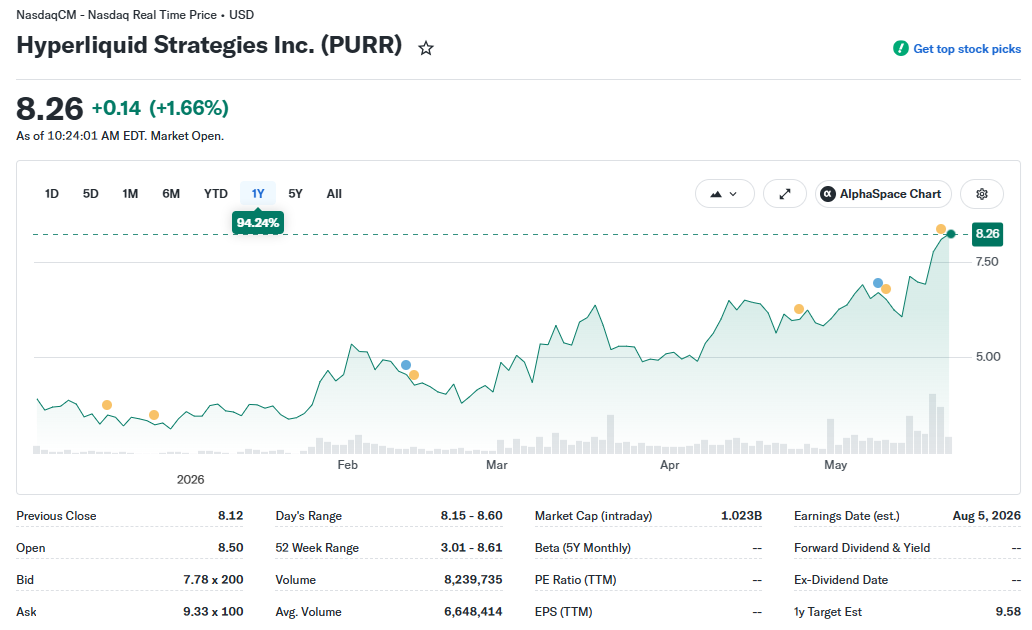Click the Beta (5Y Monthly) label
1032x630 pixels.
tap(582, 548)
